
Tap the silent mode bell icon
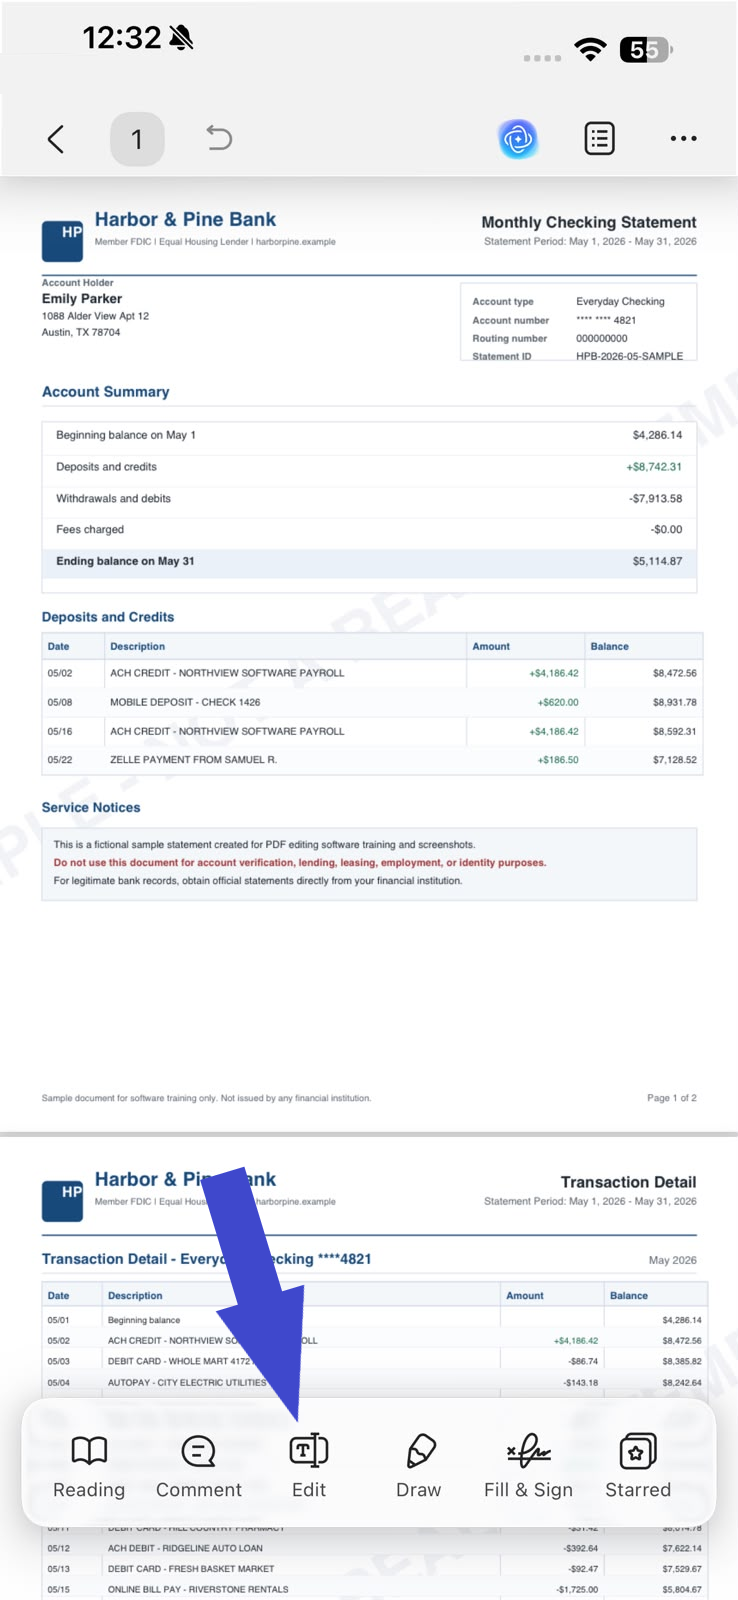point(181,38)
